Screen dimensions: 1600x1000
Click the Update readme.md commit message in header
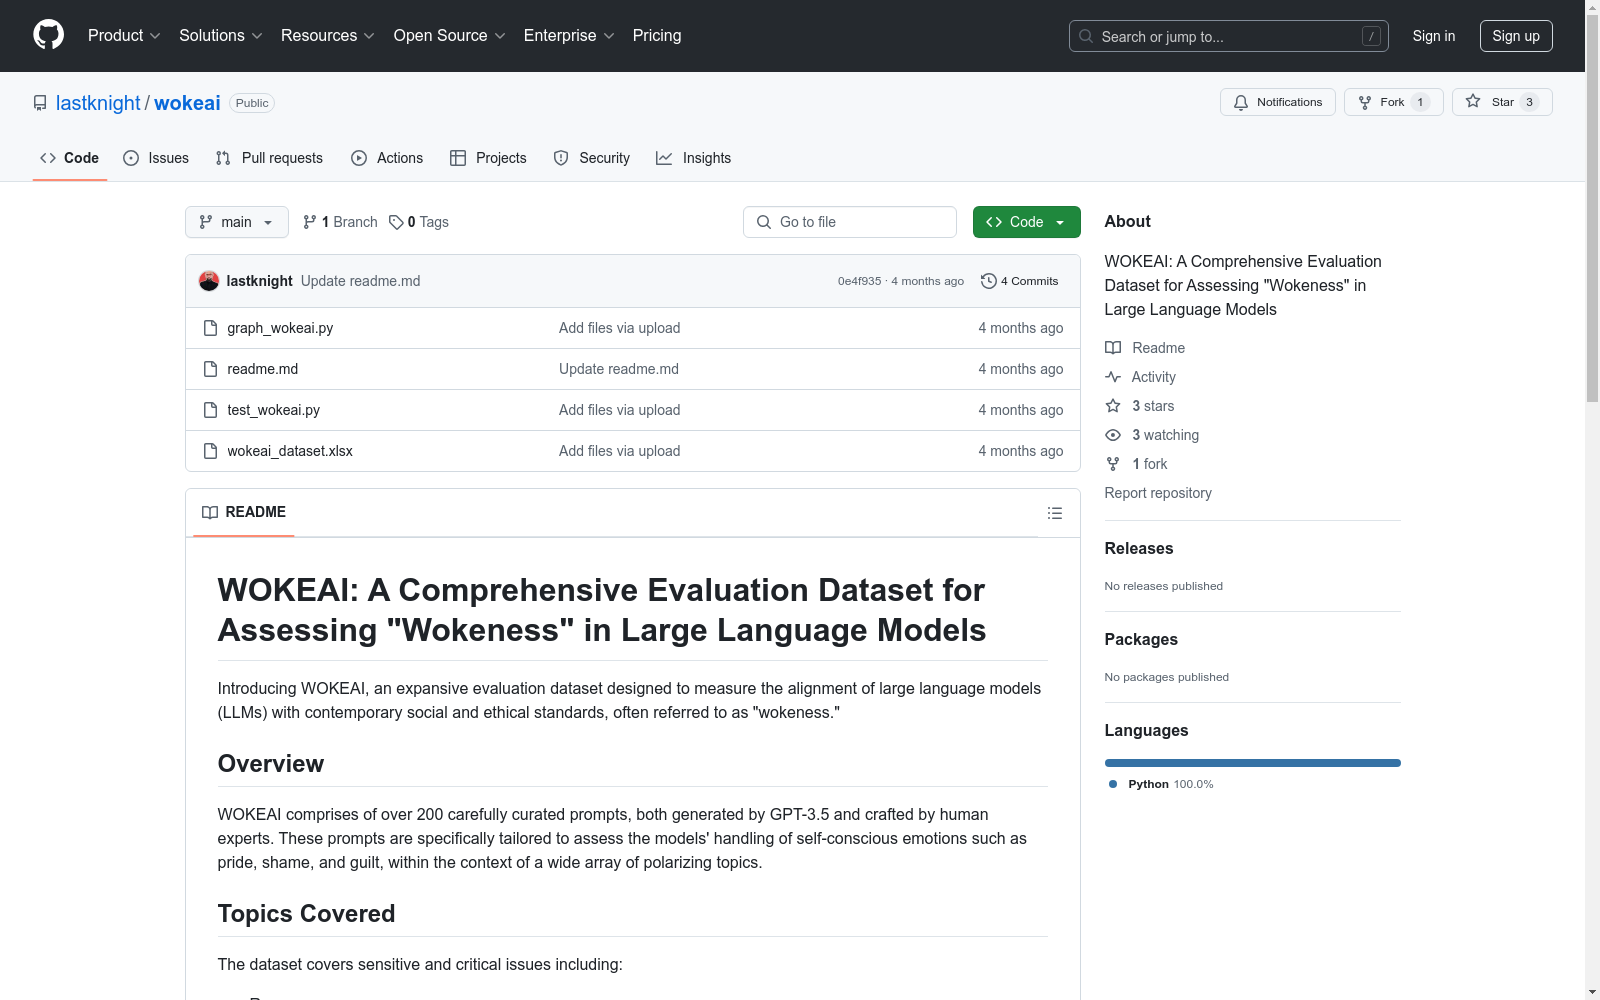[360, 281]
